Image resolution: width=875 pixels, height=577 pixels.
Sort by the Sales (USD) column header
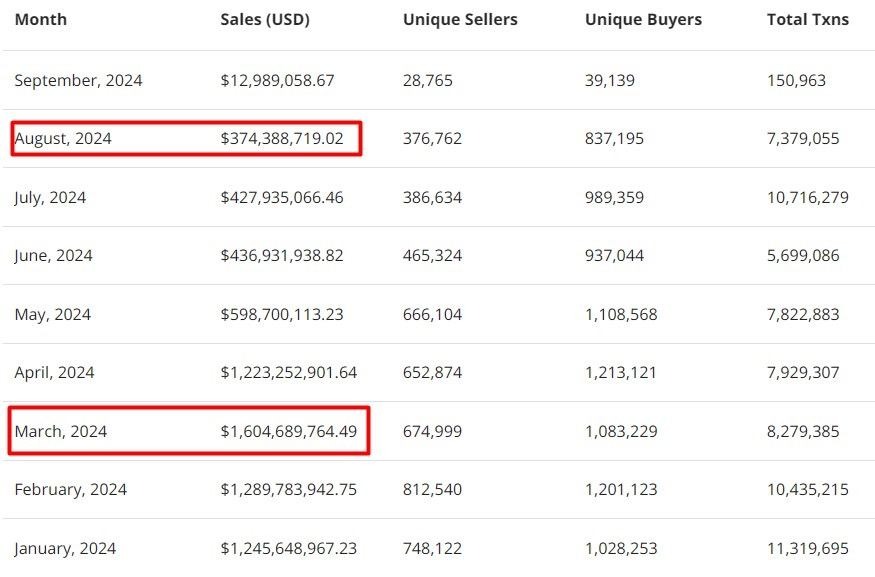pyautogui.click(x=265, y=19)
